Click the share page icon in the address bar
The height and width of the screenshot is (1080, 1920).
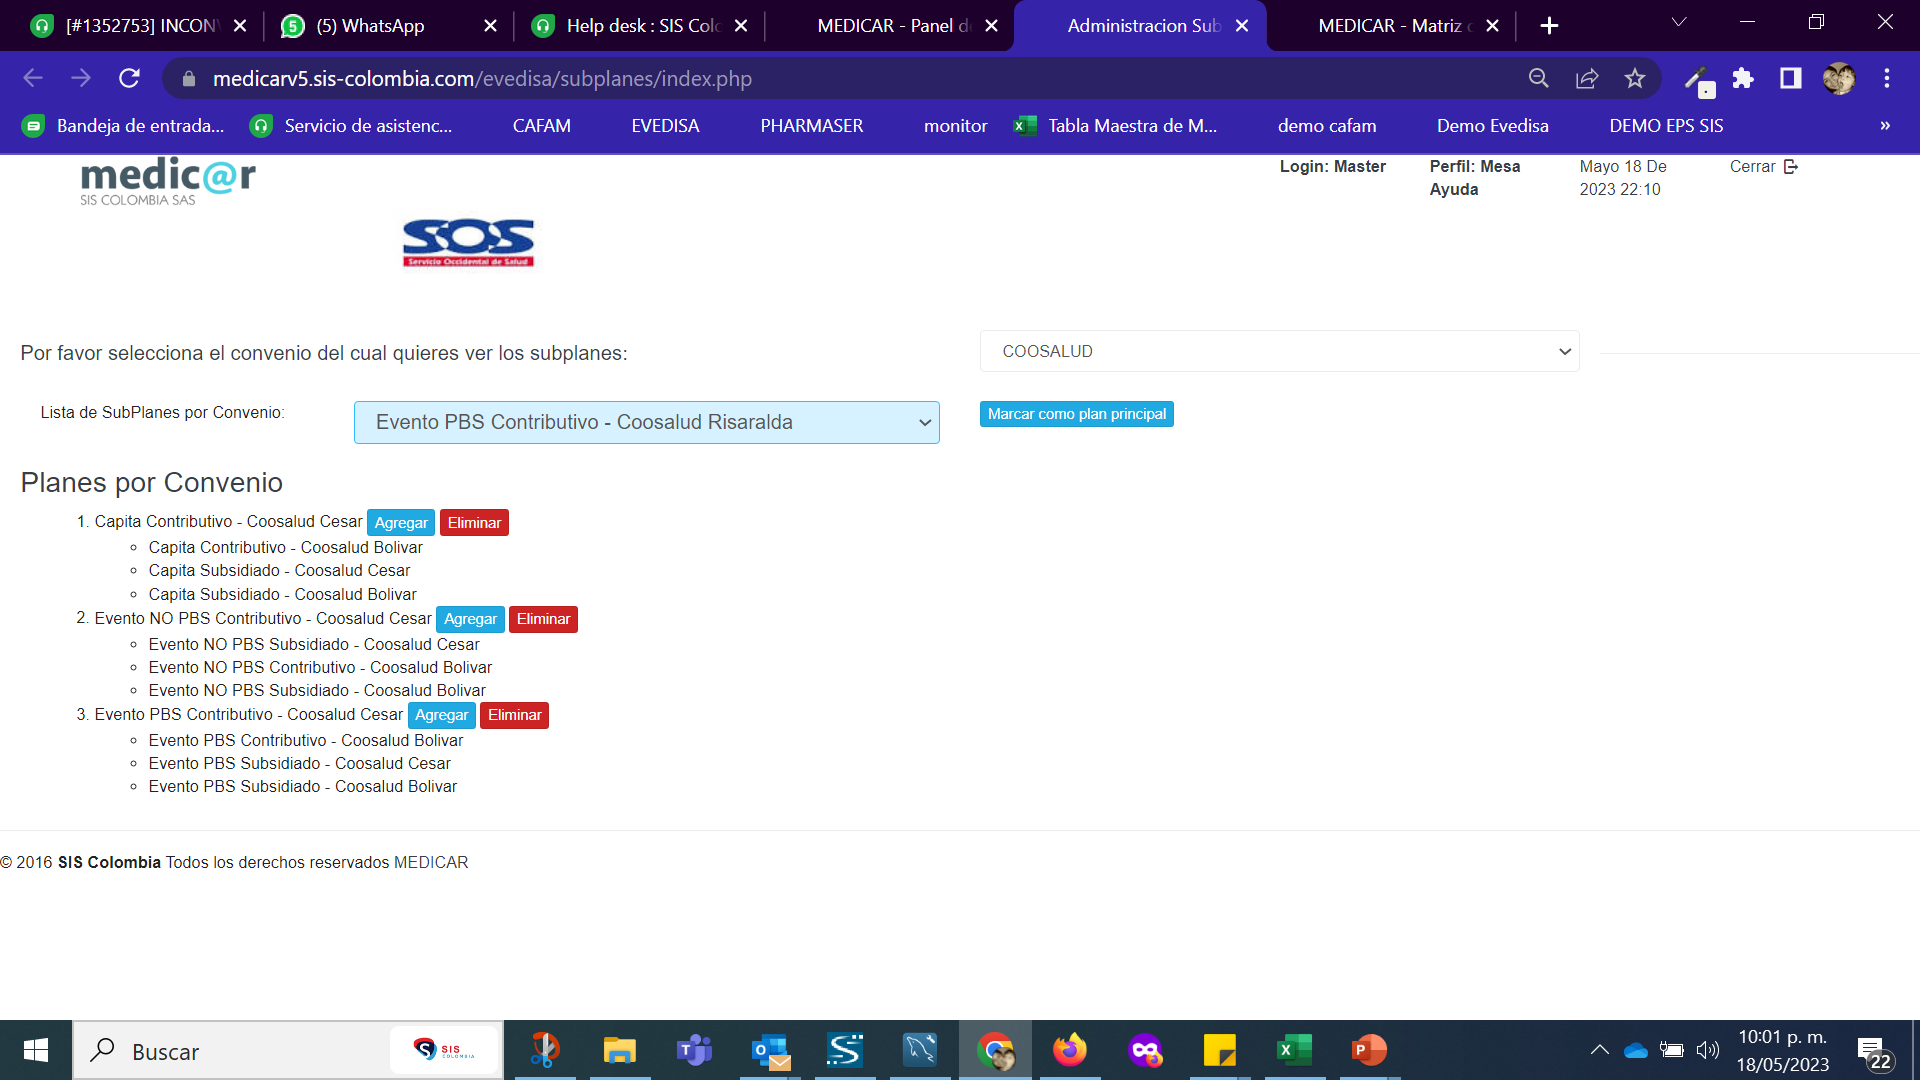tap(1587, 78)
